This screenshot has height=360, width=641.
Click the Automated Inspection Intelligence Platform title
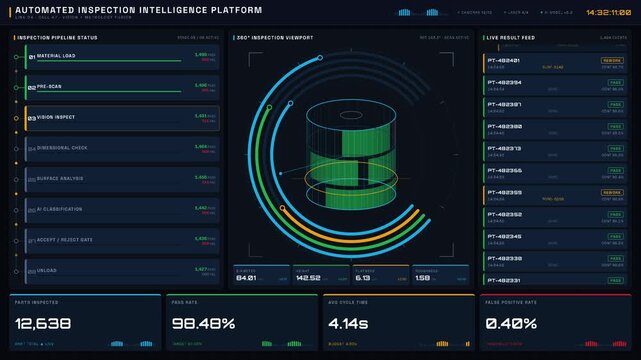[139, 10]
